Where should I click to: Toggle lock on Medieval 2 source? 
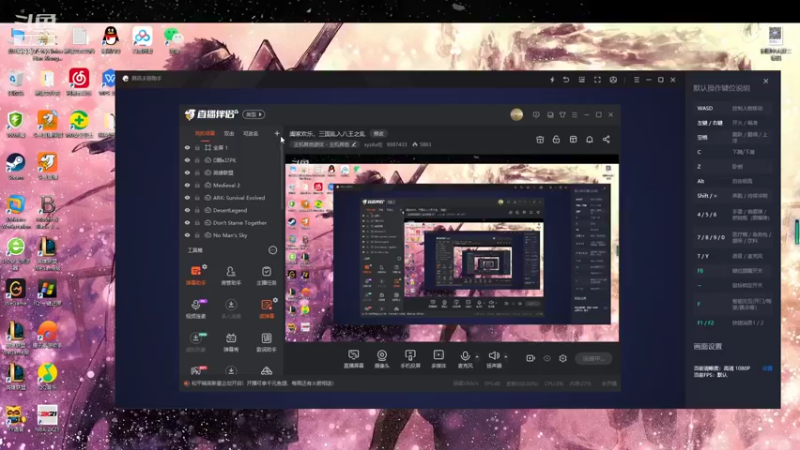[x=197, y=185]
